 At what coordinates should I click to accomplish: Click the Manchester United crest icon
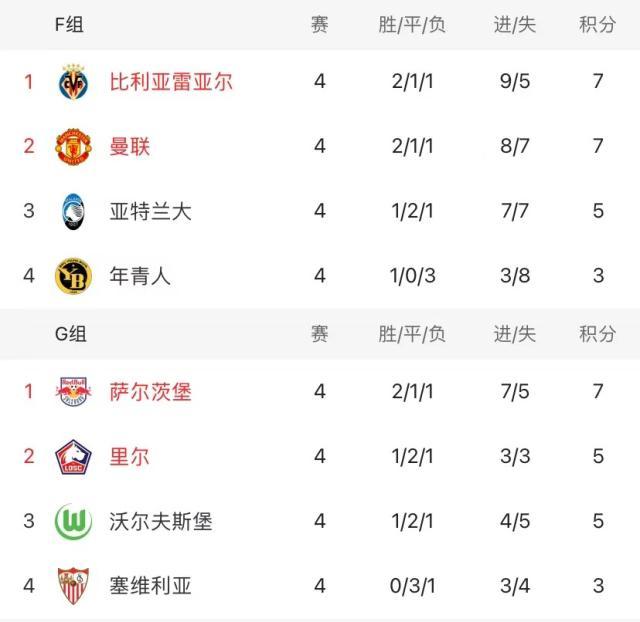click(73, 147)
